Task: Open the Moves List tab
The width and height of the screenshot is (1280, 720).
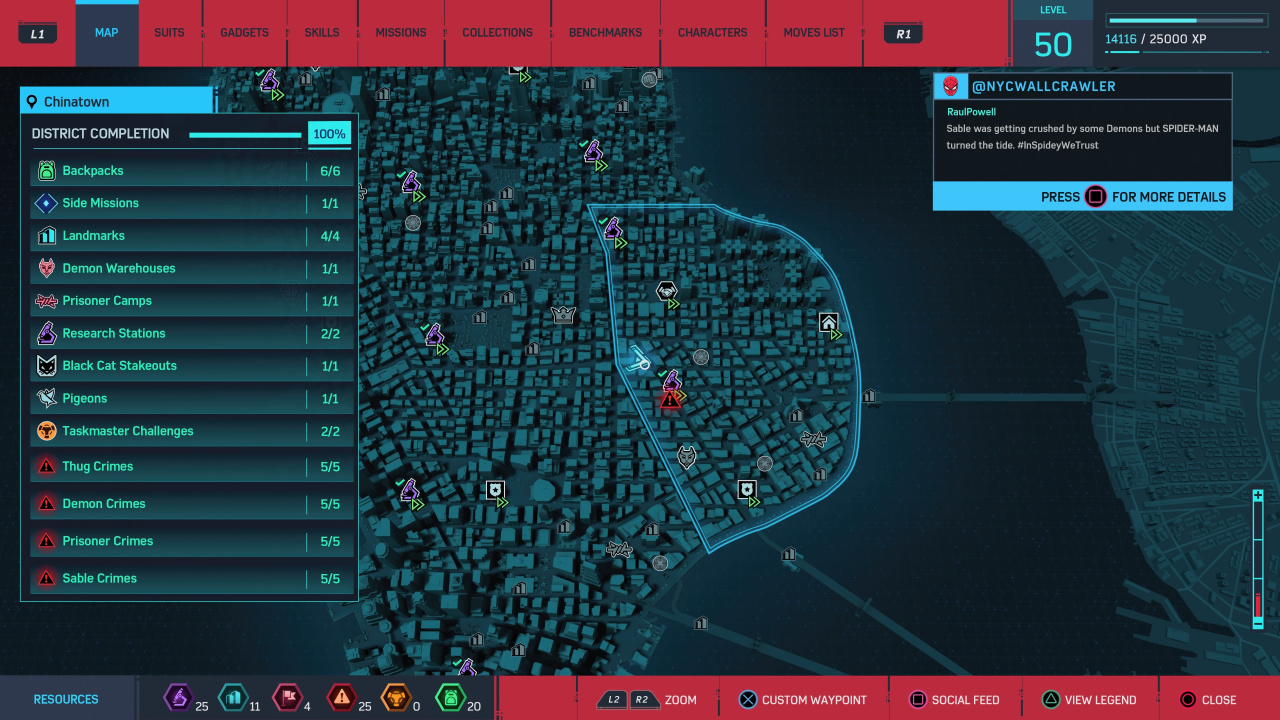Action: (814, 33)
